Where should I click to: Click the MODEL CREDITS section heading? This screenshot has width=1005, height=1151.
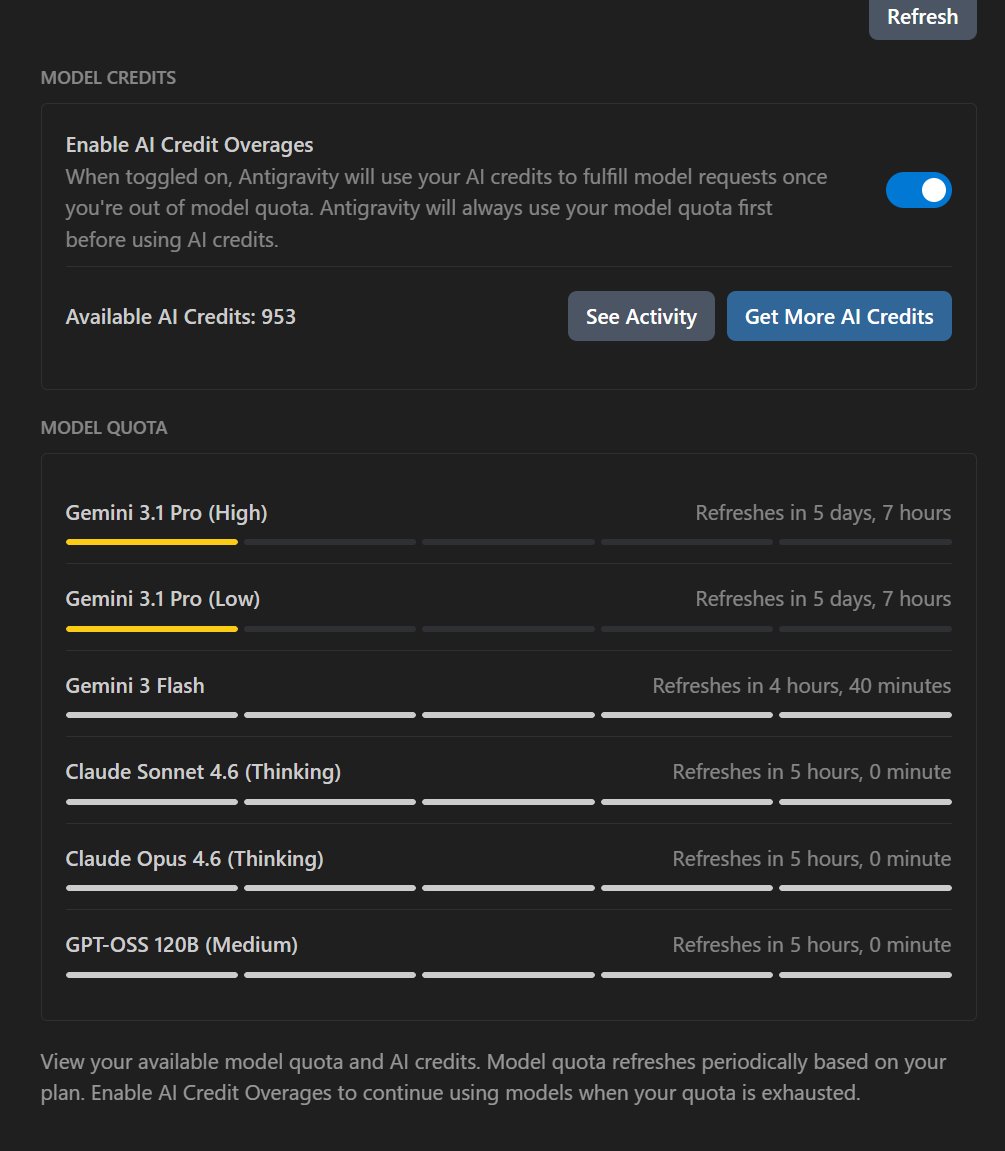click(108, 78)
